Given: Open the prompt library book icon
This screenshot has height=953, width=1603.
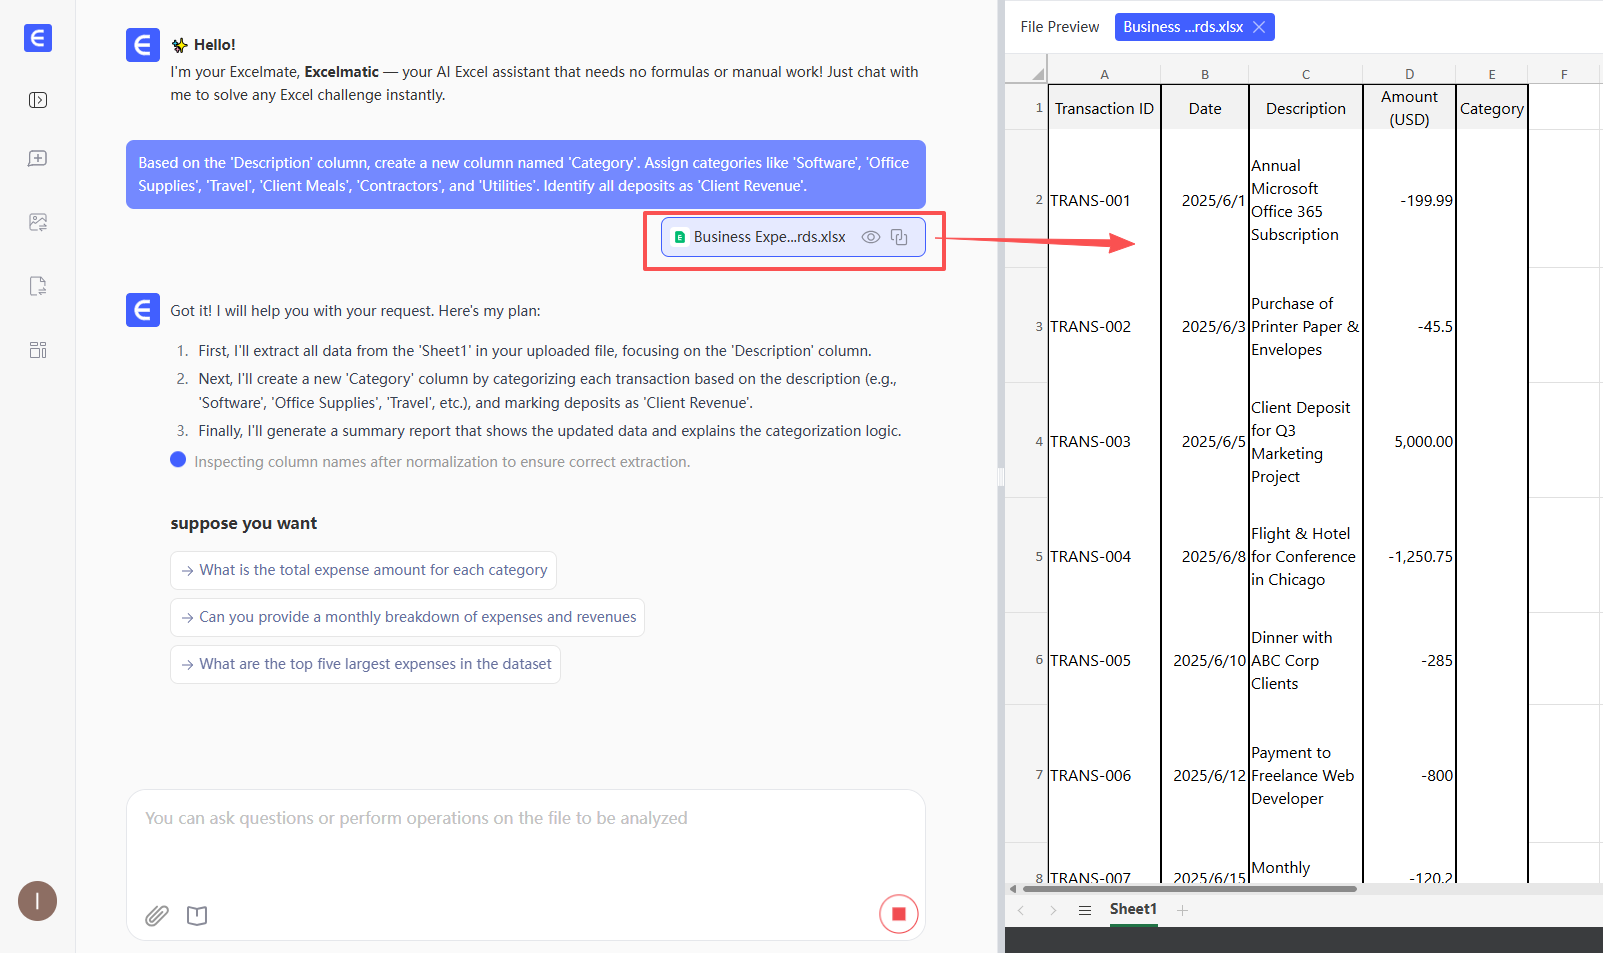Looking at the screenshot, I should [x=197, y=915].
